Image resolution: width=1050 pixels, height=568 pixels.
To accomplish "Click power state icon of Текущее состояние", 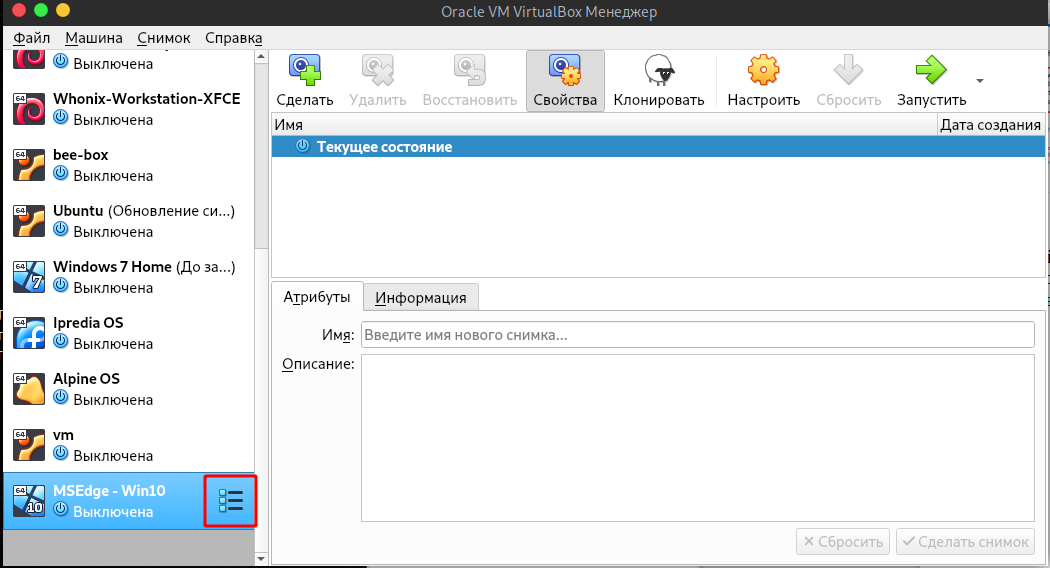I will [x=303, y=146].
